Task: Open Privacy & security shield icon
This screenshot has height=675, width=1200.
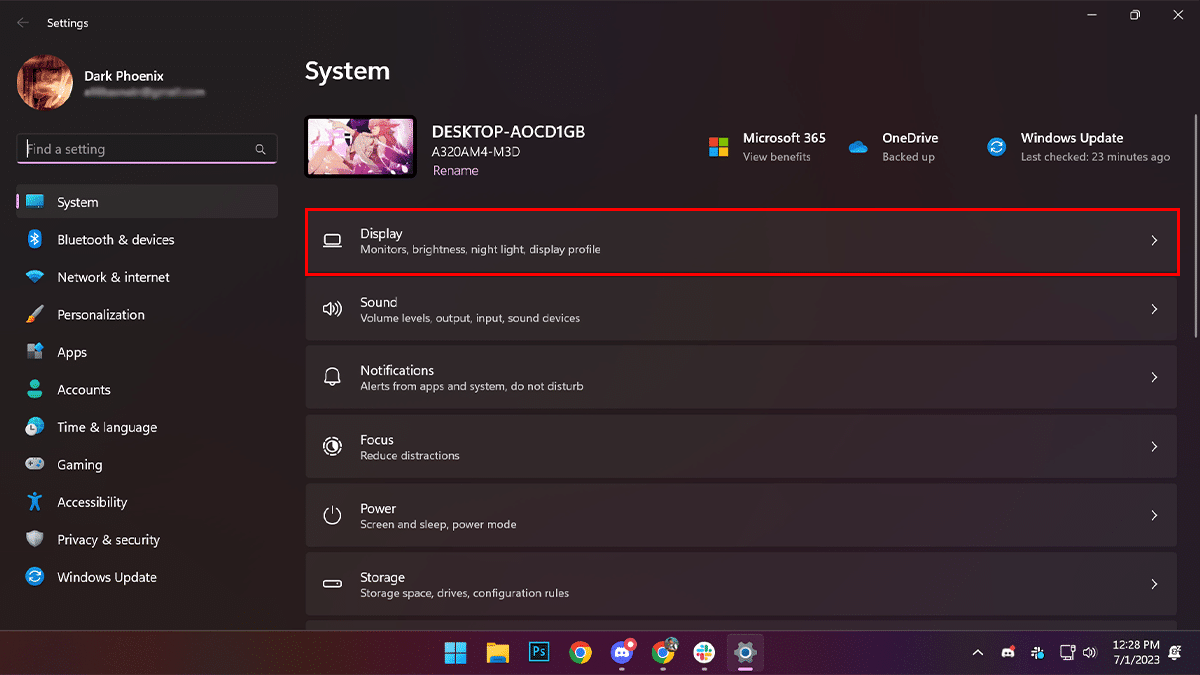Action: pyautogui.click(x=35, y=540)
